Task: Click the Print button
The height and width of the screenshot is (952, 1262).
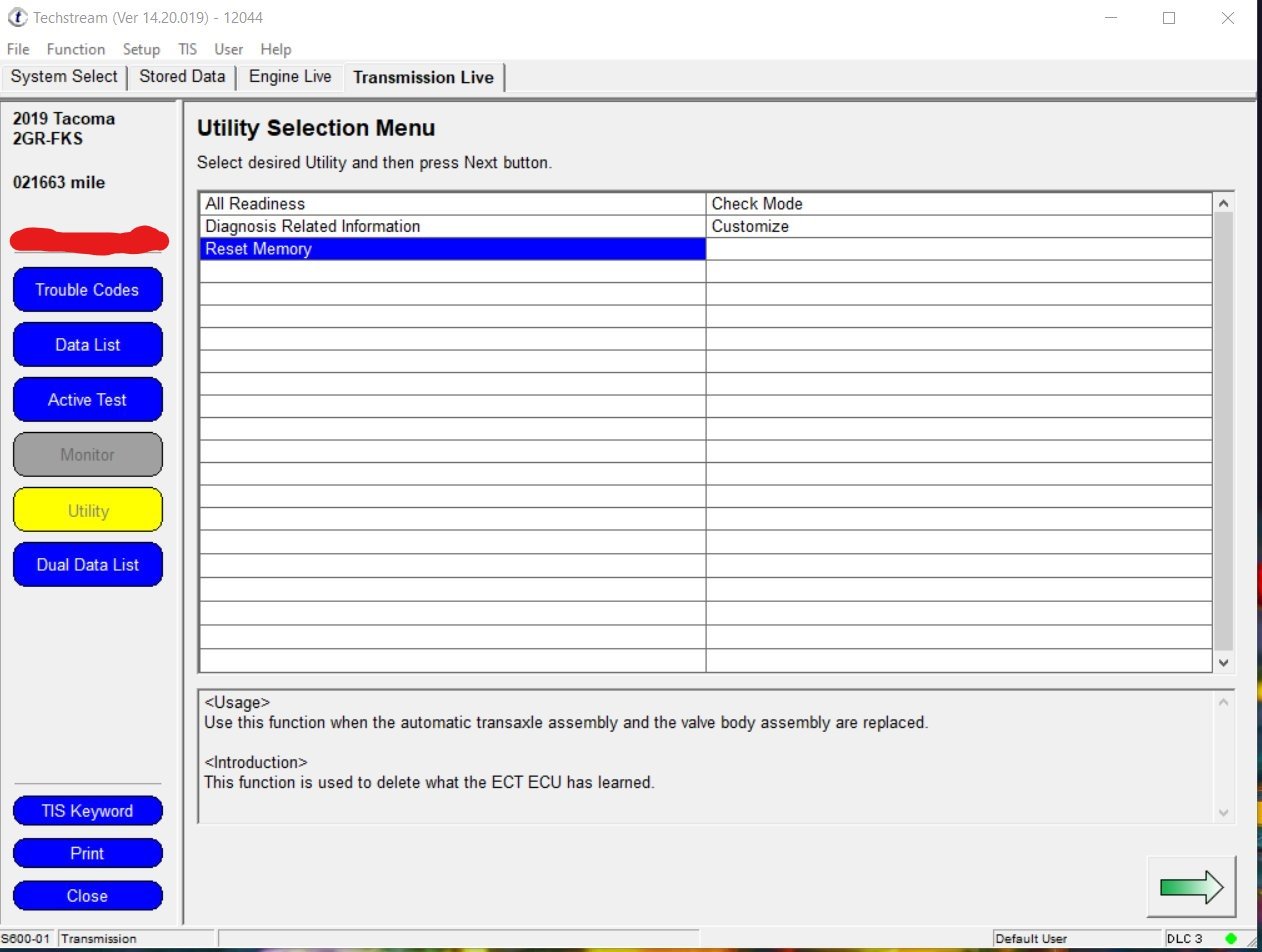Action: coord(87,853)
